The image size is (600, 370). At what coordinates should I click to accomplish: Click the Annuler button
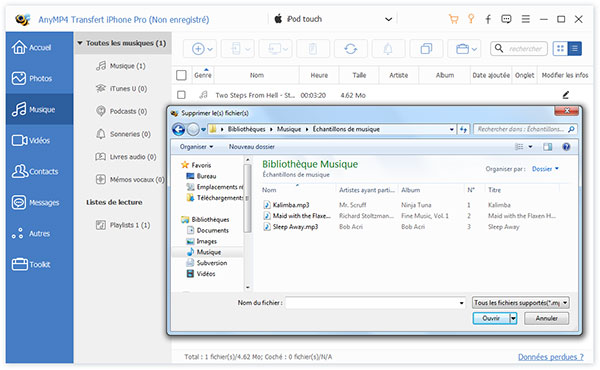[546, 318]
